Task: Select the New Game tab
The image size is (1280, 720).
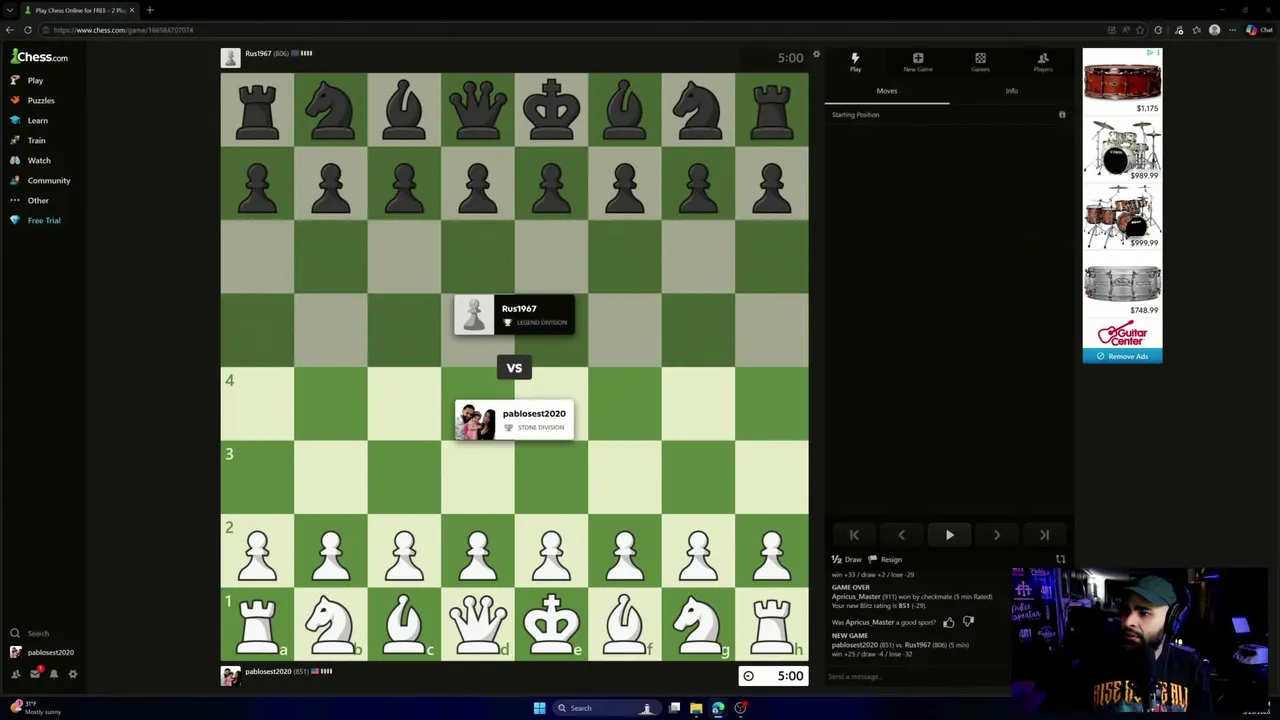Action: (x=917, y=62)
